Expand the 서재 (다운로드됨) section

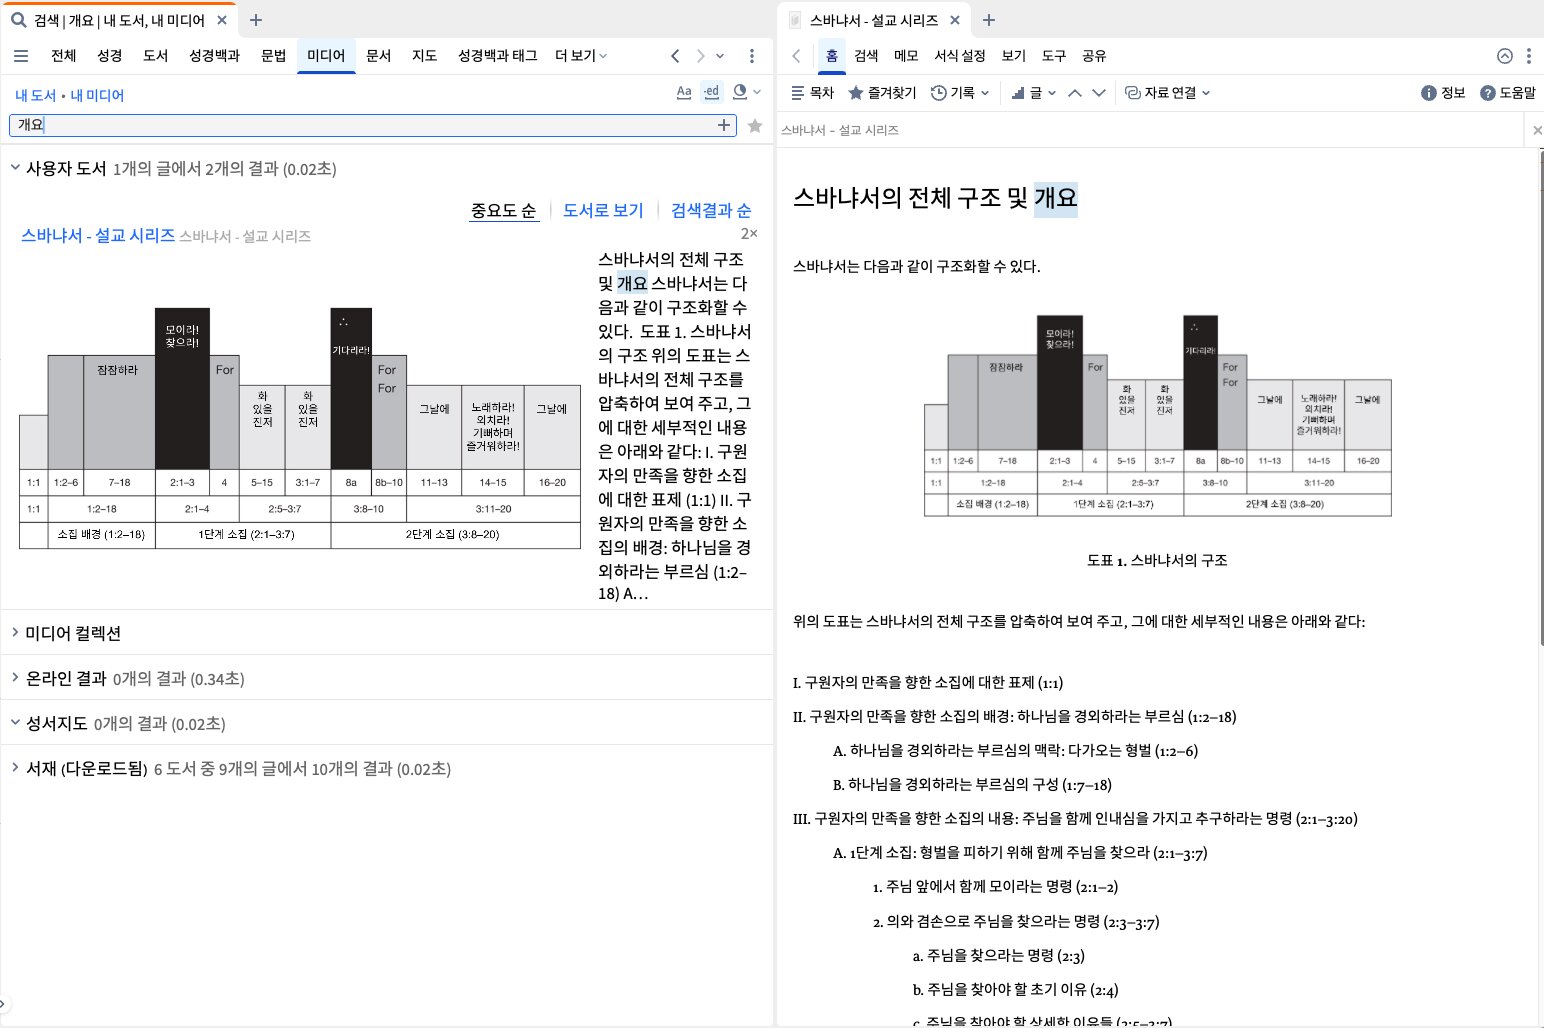click(15, 768)
